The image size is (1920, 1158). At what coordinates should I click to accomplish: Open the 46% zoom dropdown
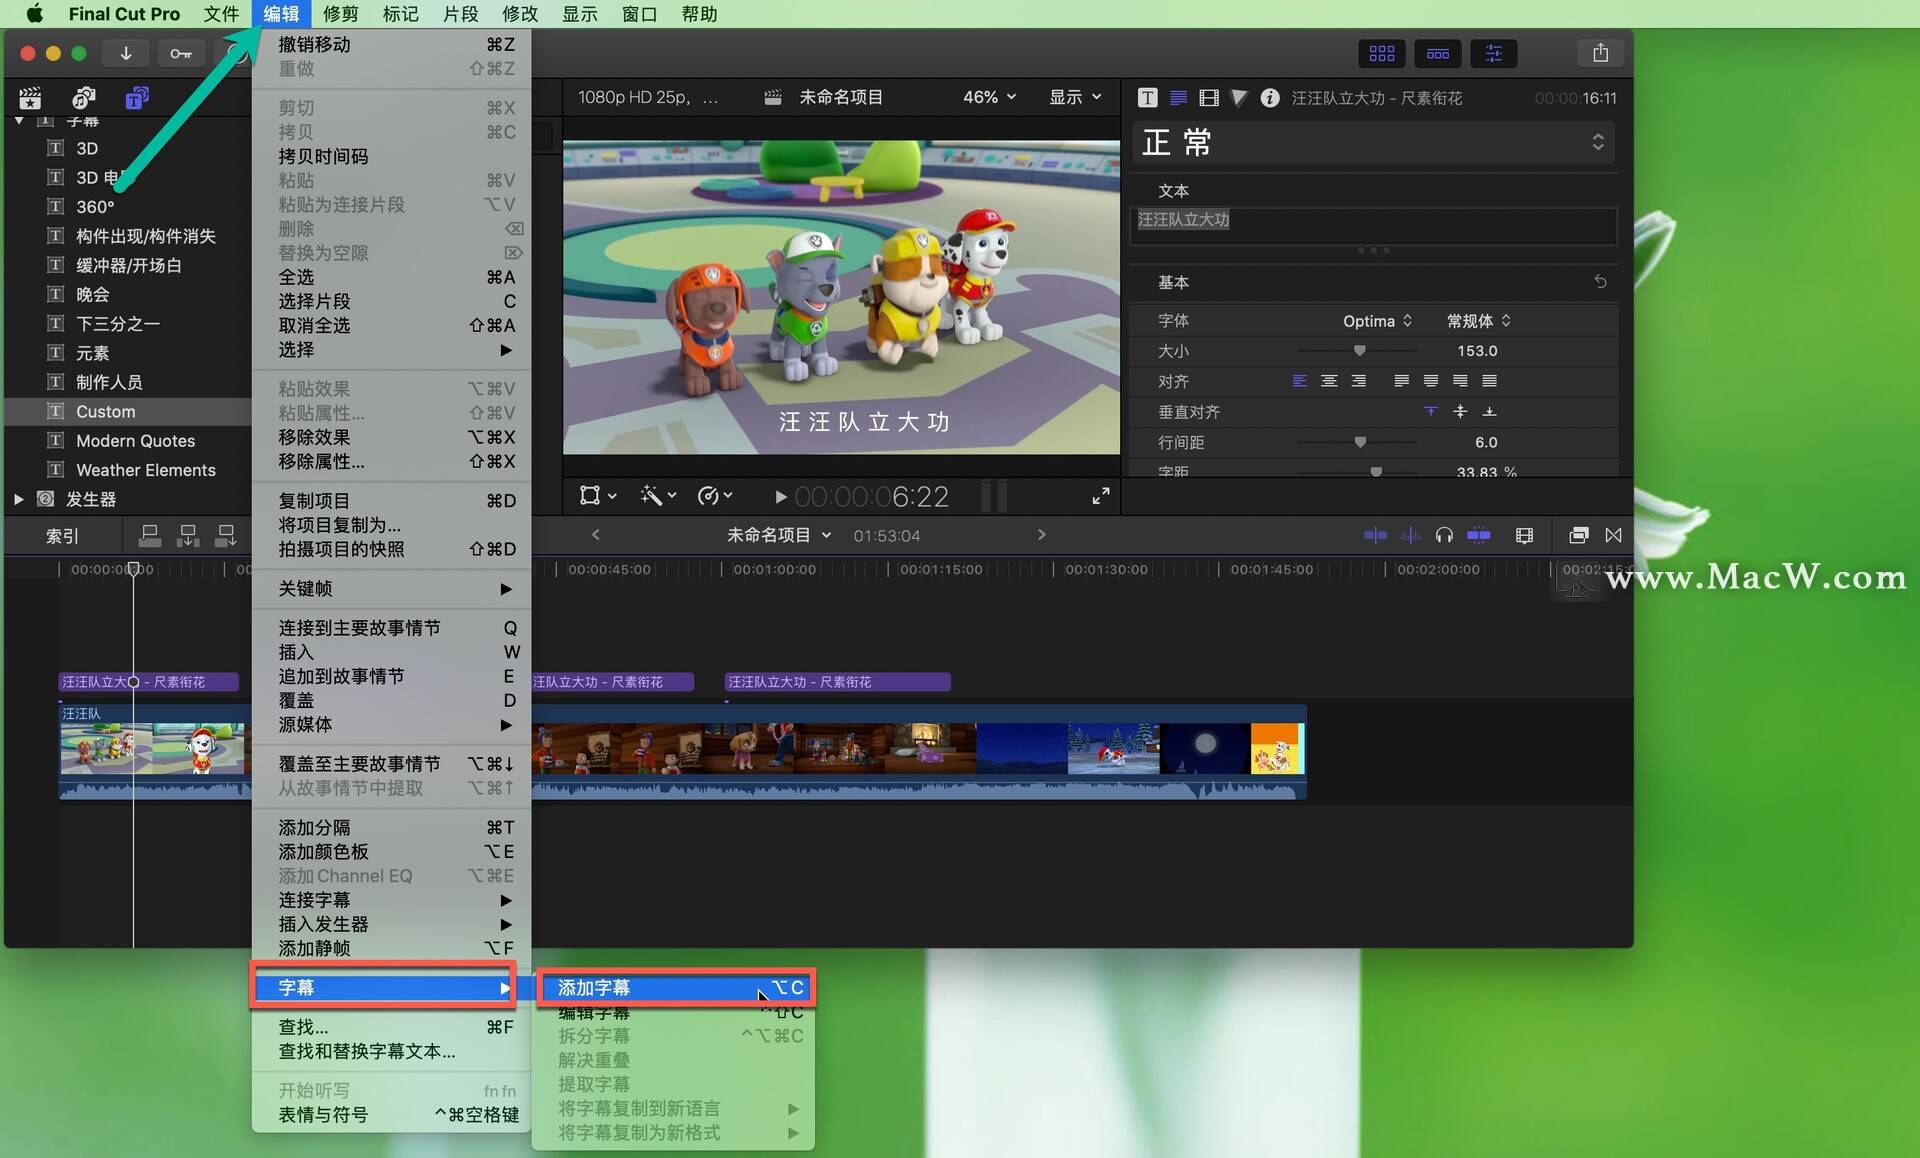point(989,97)
